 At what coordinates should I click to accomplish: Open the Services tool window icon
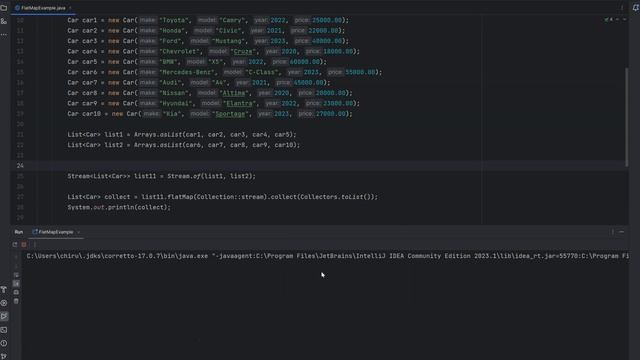click(4, 303)
